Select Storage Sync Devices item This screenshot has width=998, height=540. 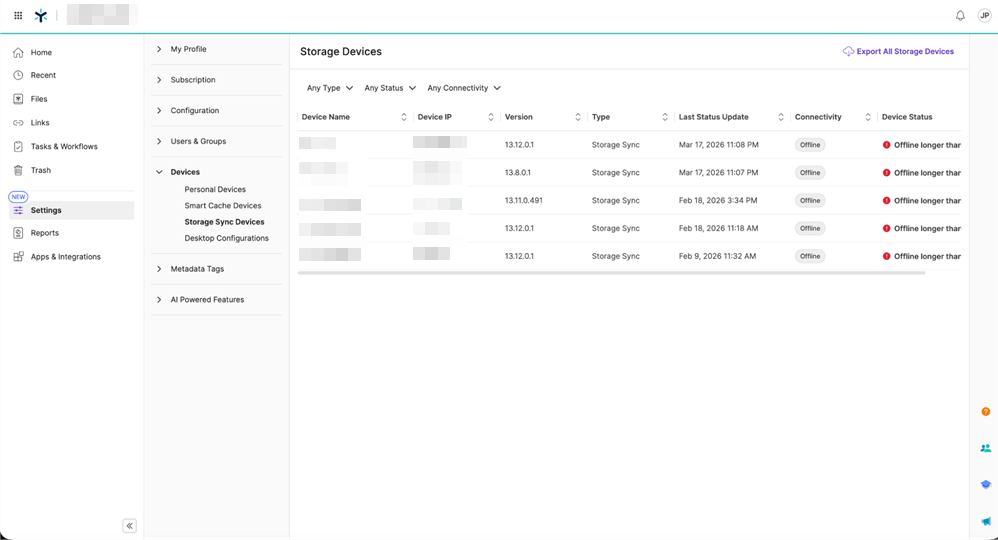pos(224,222)
